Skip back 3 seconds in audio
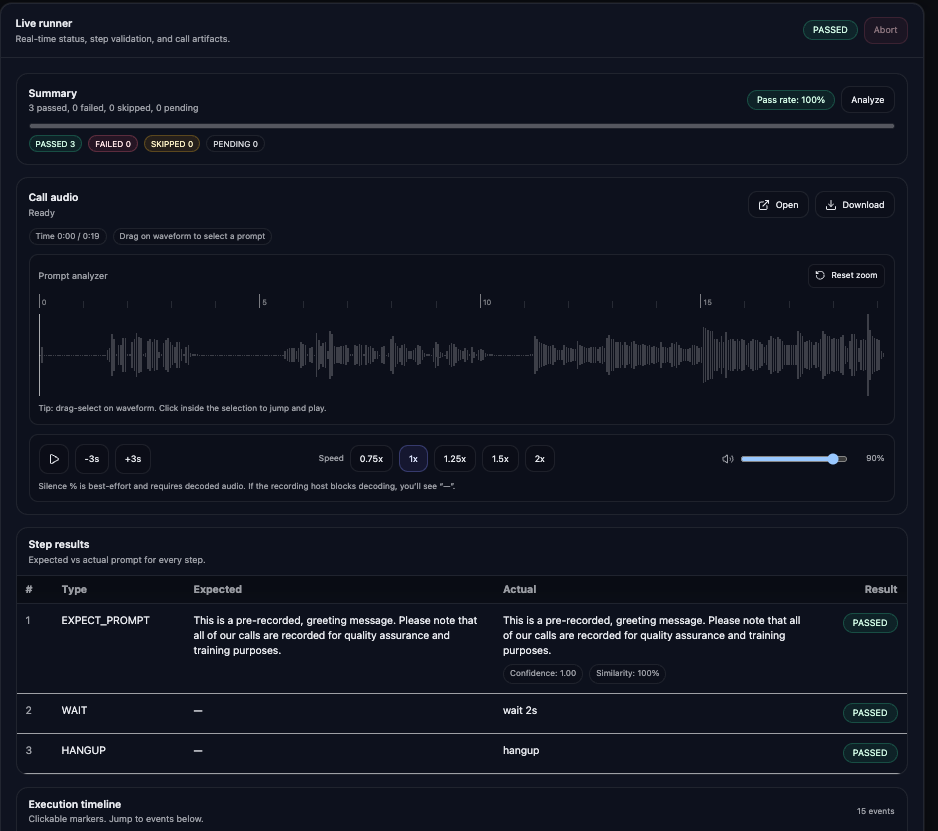 click(92, 459)
